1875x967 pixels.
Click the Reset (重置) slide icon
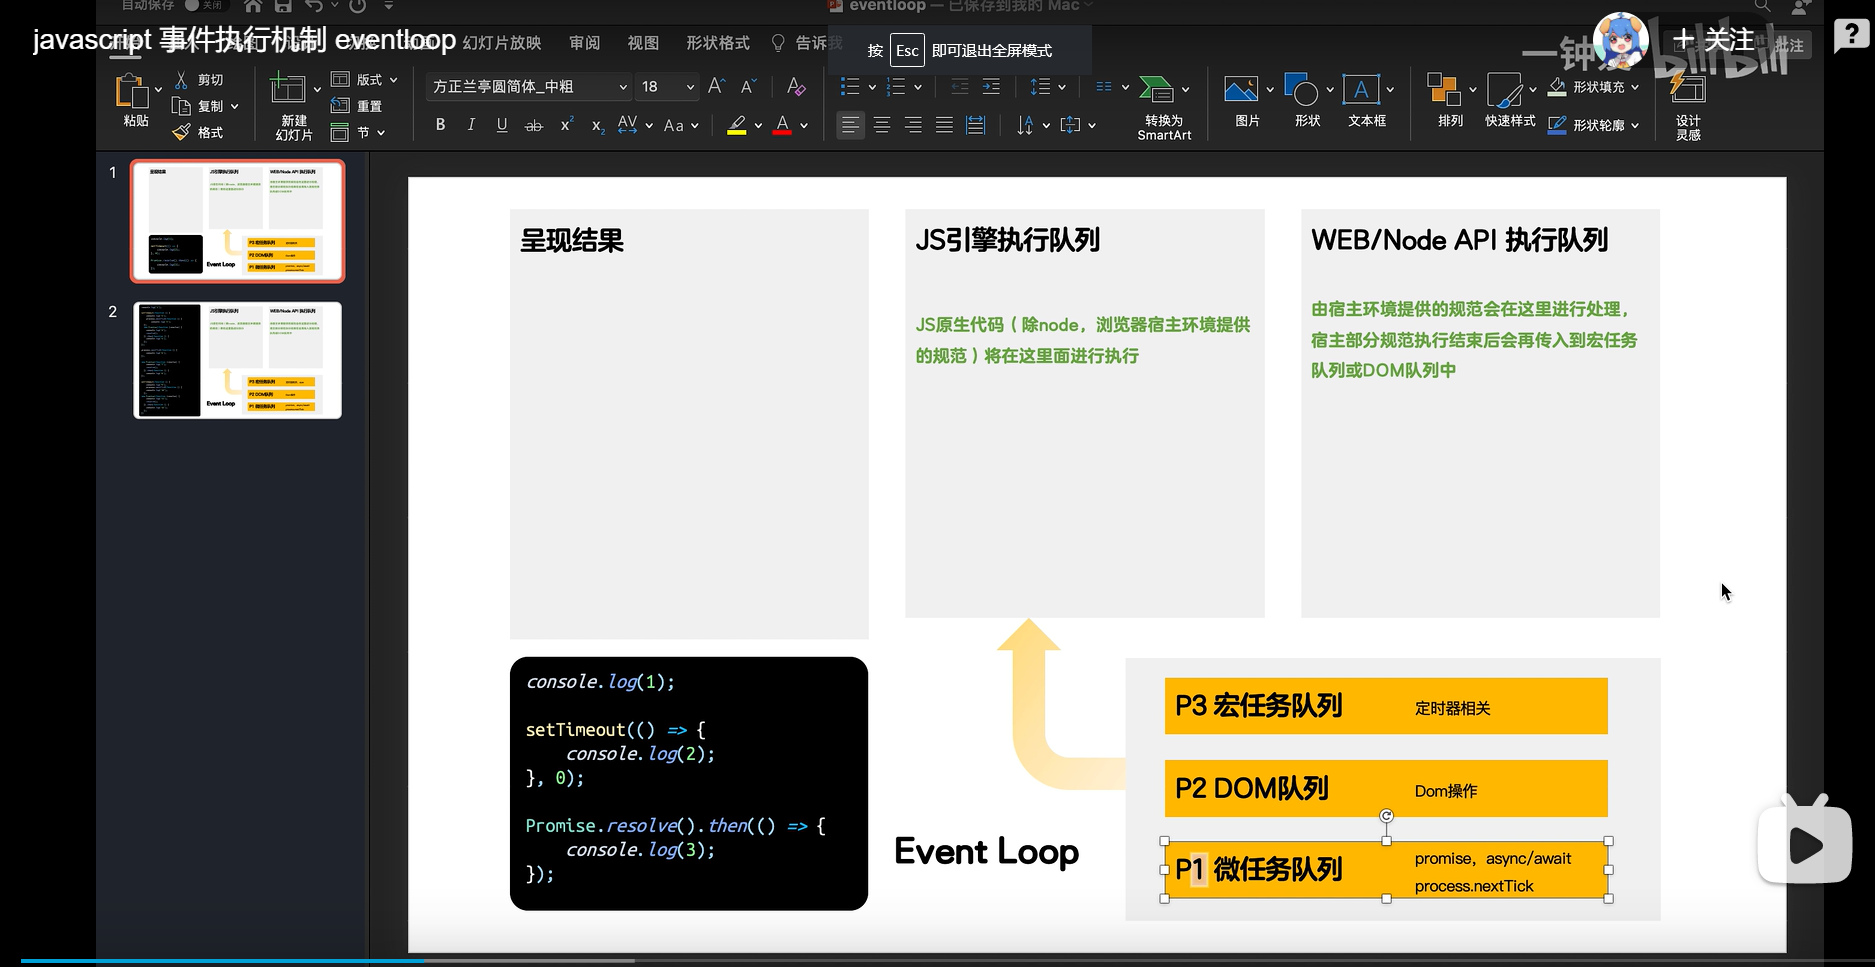[340, 106]
